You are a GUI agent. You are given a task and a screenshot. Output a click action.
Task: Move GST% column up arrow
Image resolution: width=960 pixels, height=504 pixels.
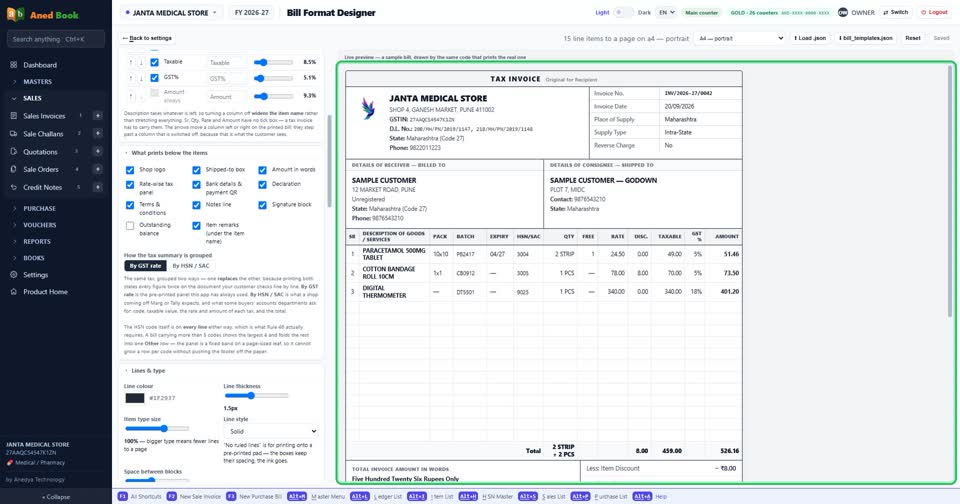(x=130, y=78)
